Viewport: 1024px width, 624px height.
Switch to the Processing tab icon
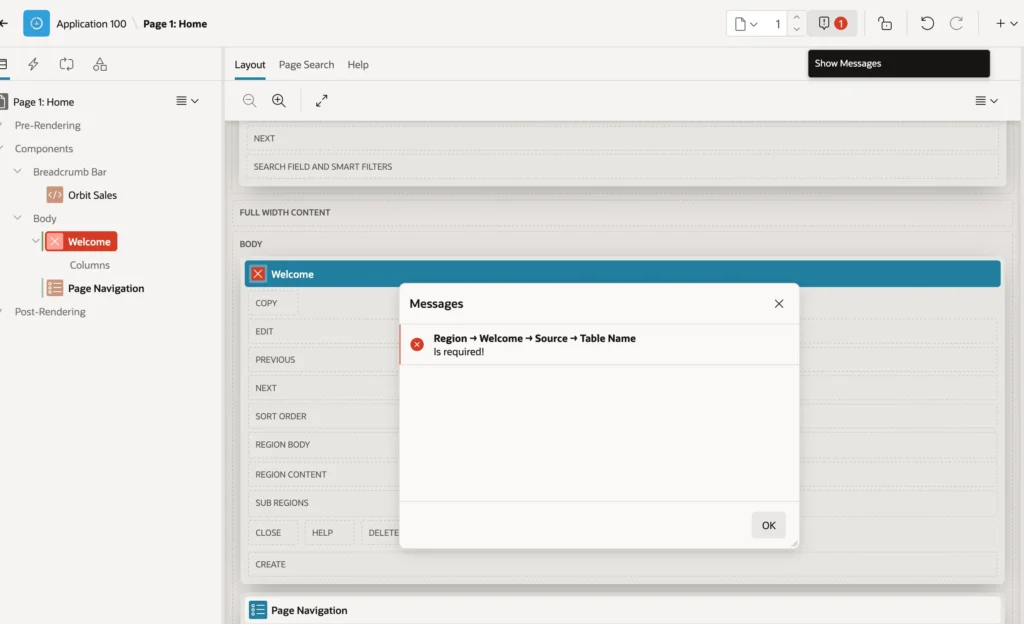(67, 64)
